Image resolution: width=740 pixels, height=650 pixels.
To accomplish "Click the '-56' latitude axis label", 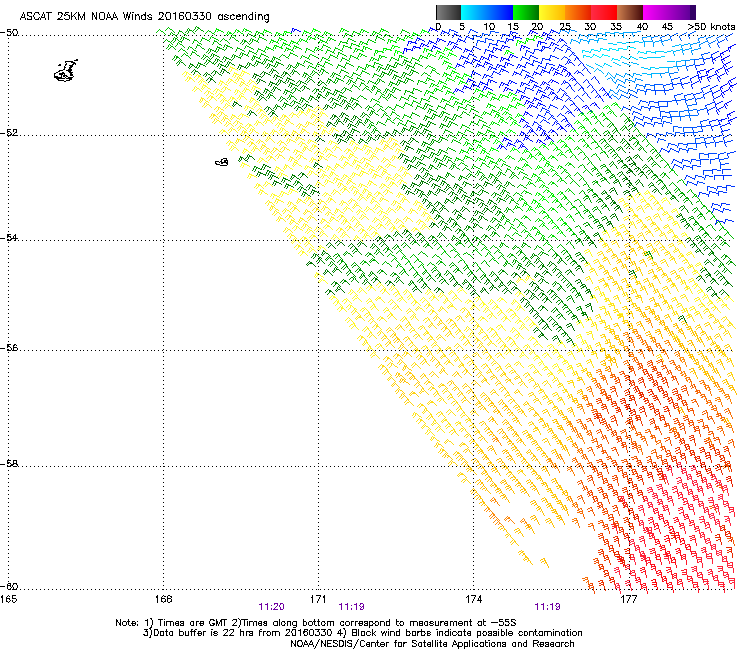I will click(x=9, y=347).
